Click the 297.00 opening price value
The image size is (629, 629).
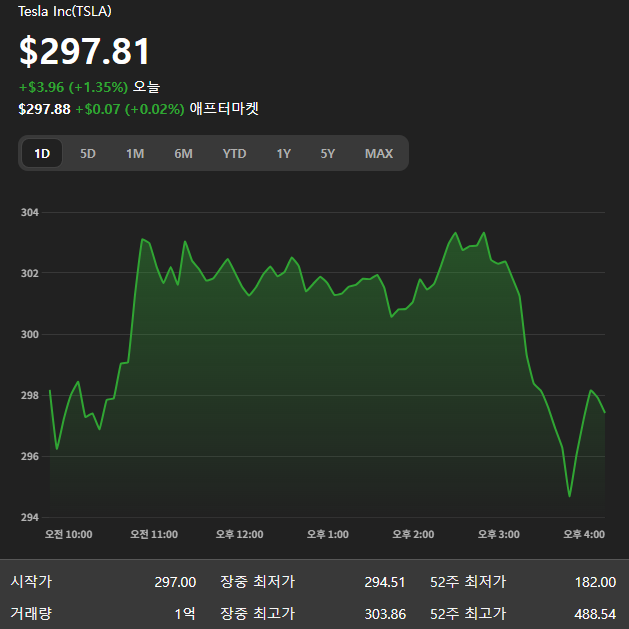tap(175, 582)
